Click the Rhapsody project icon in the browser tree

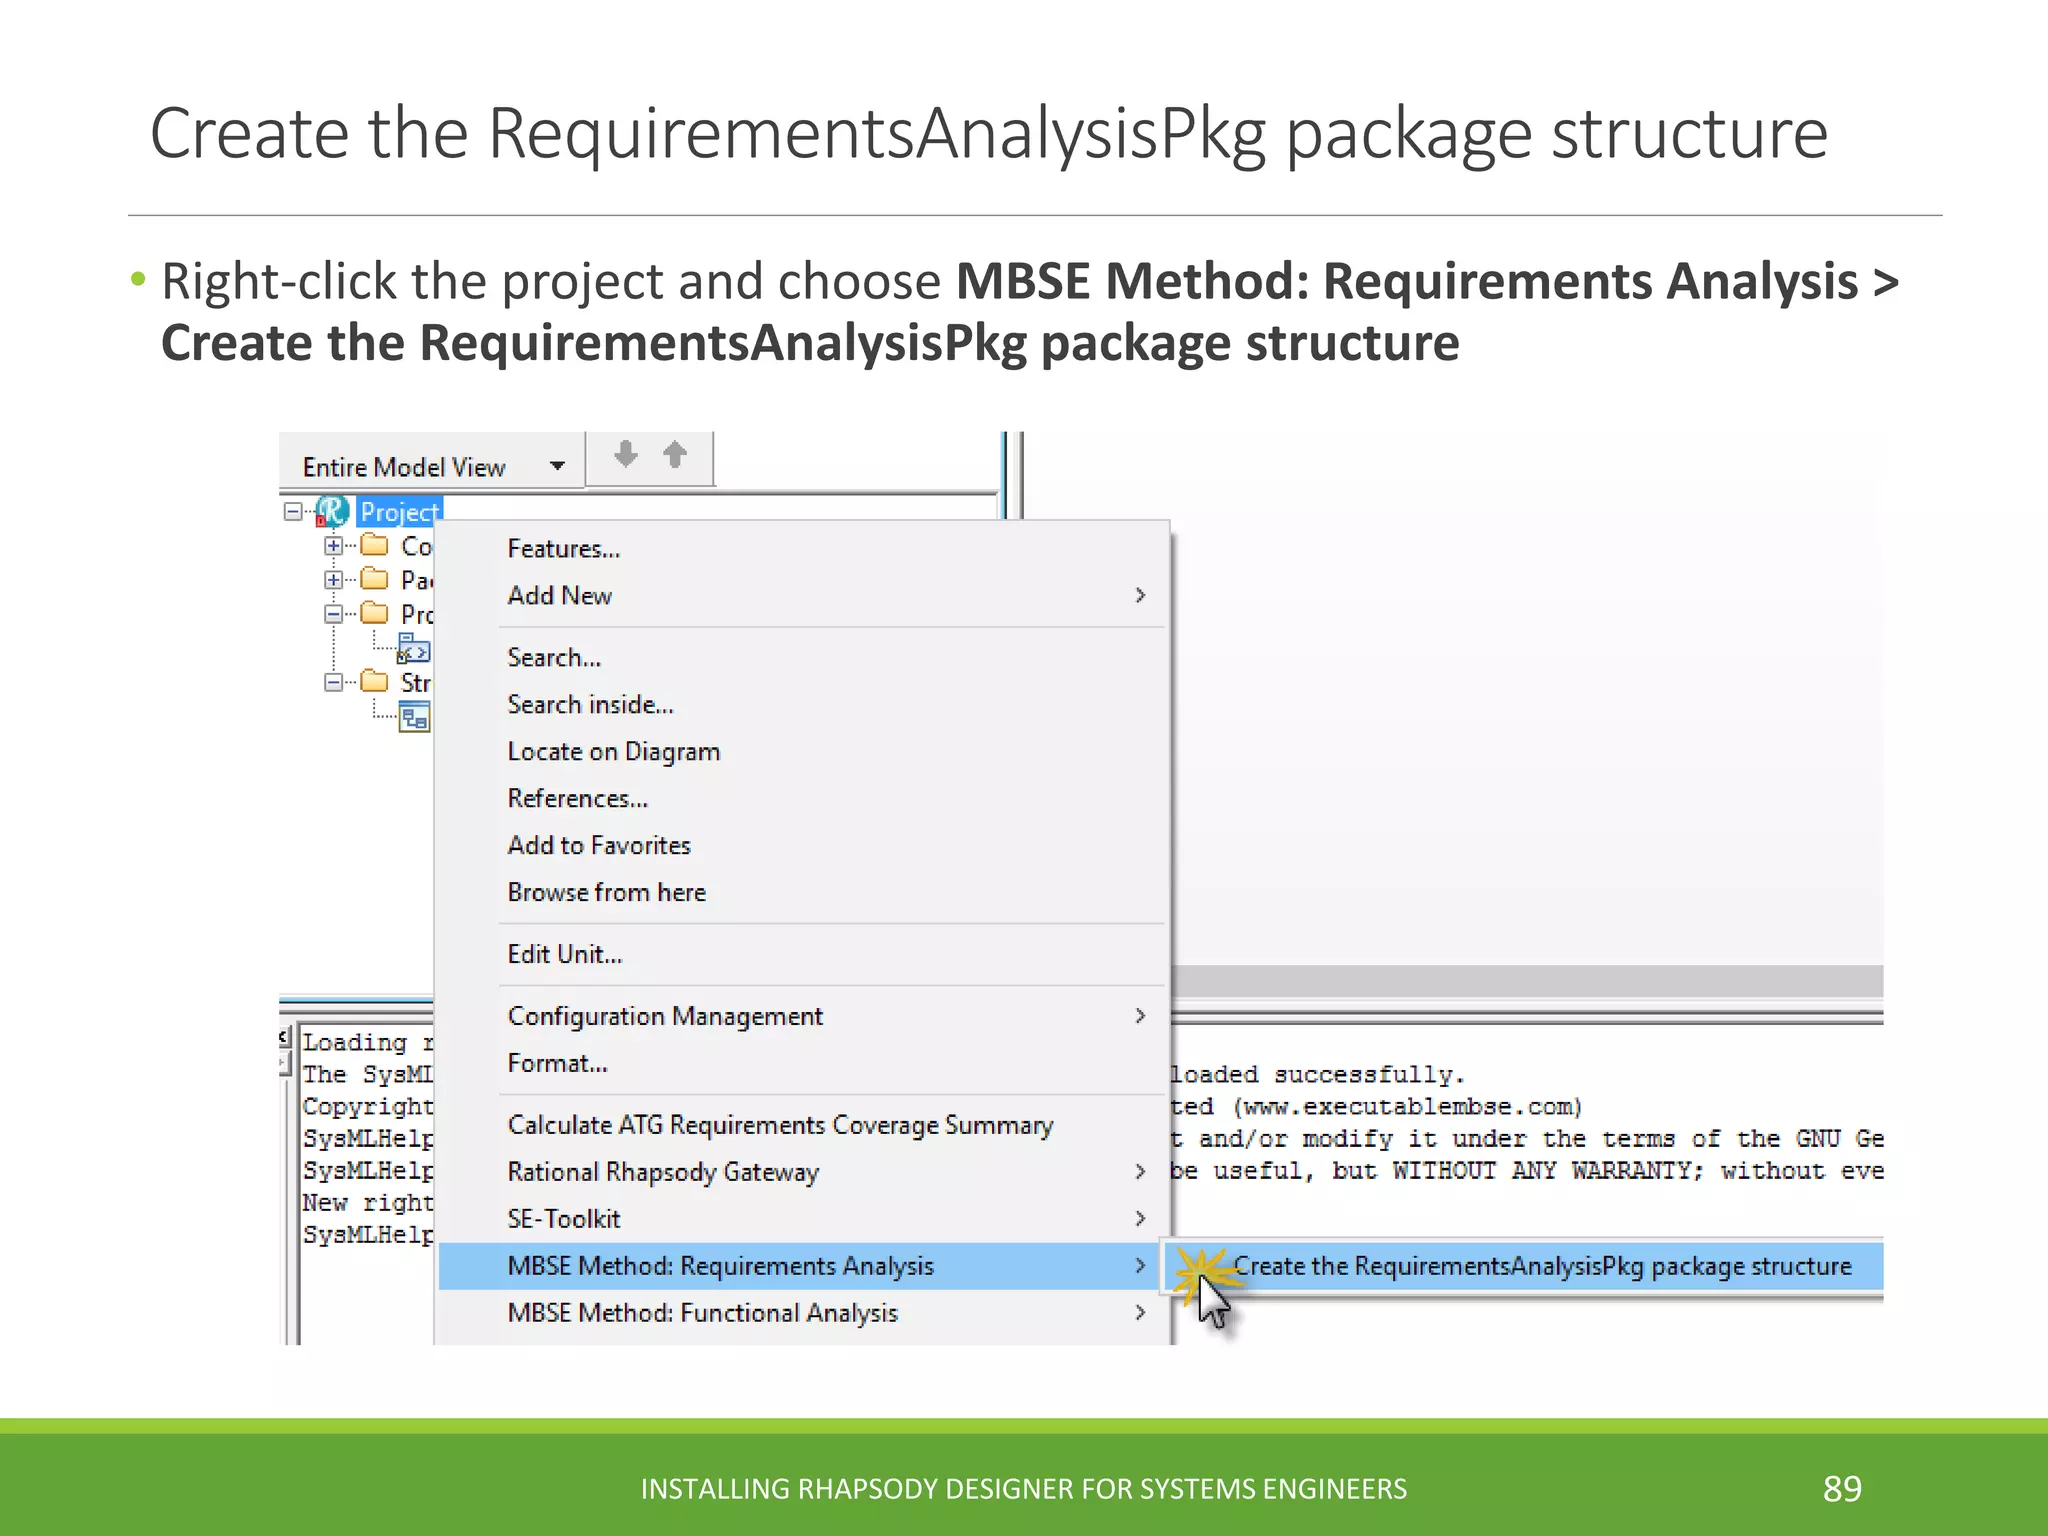[x=332, y=511]
